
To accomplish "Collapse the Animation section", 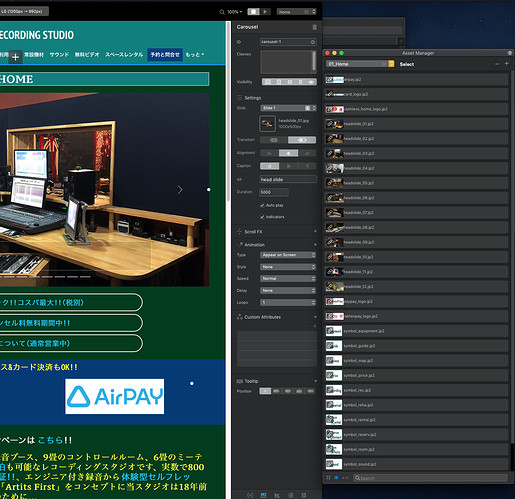I will click(315, 245).
